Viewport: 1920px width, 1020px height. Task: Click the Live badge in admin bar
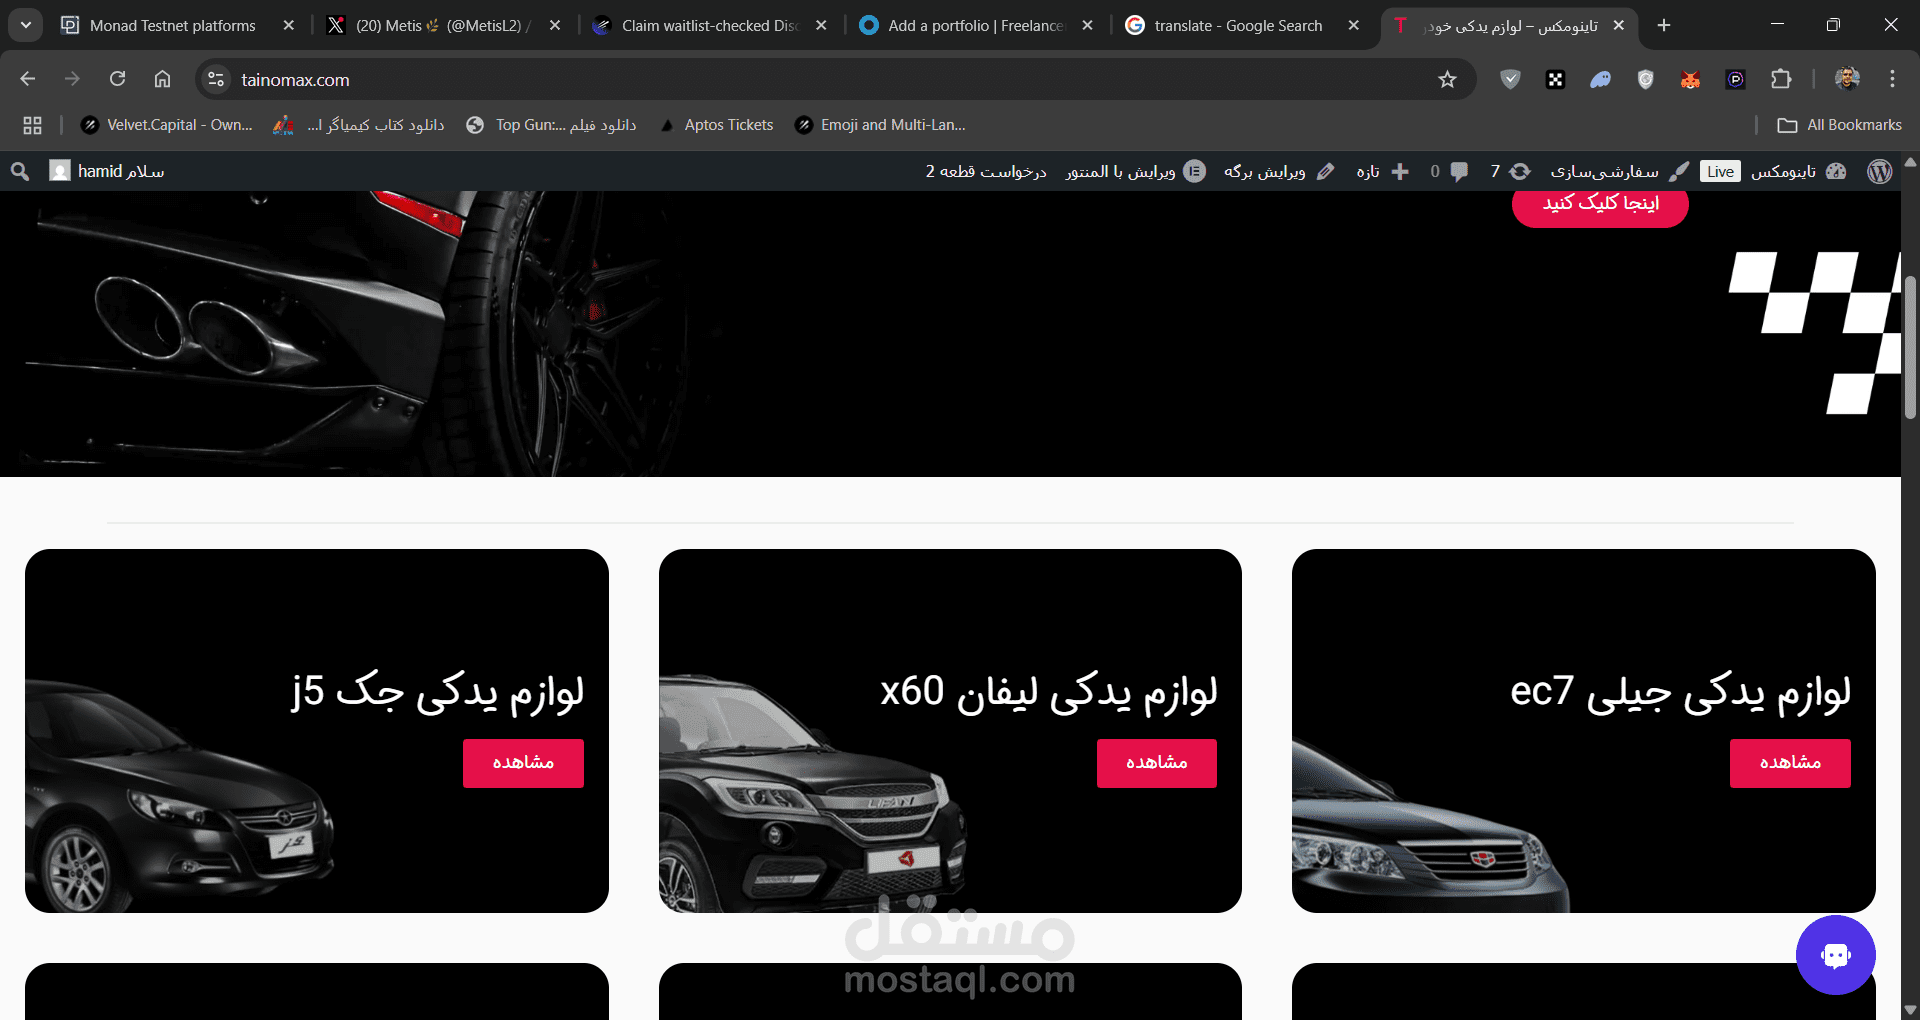click(1720, 171)
